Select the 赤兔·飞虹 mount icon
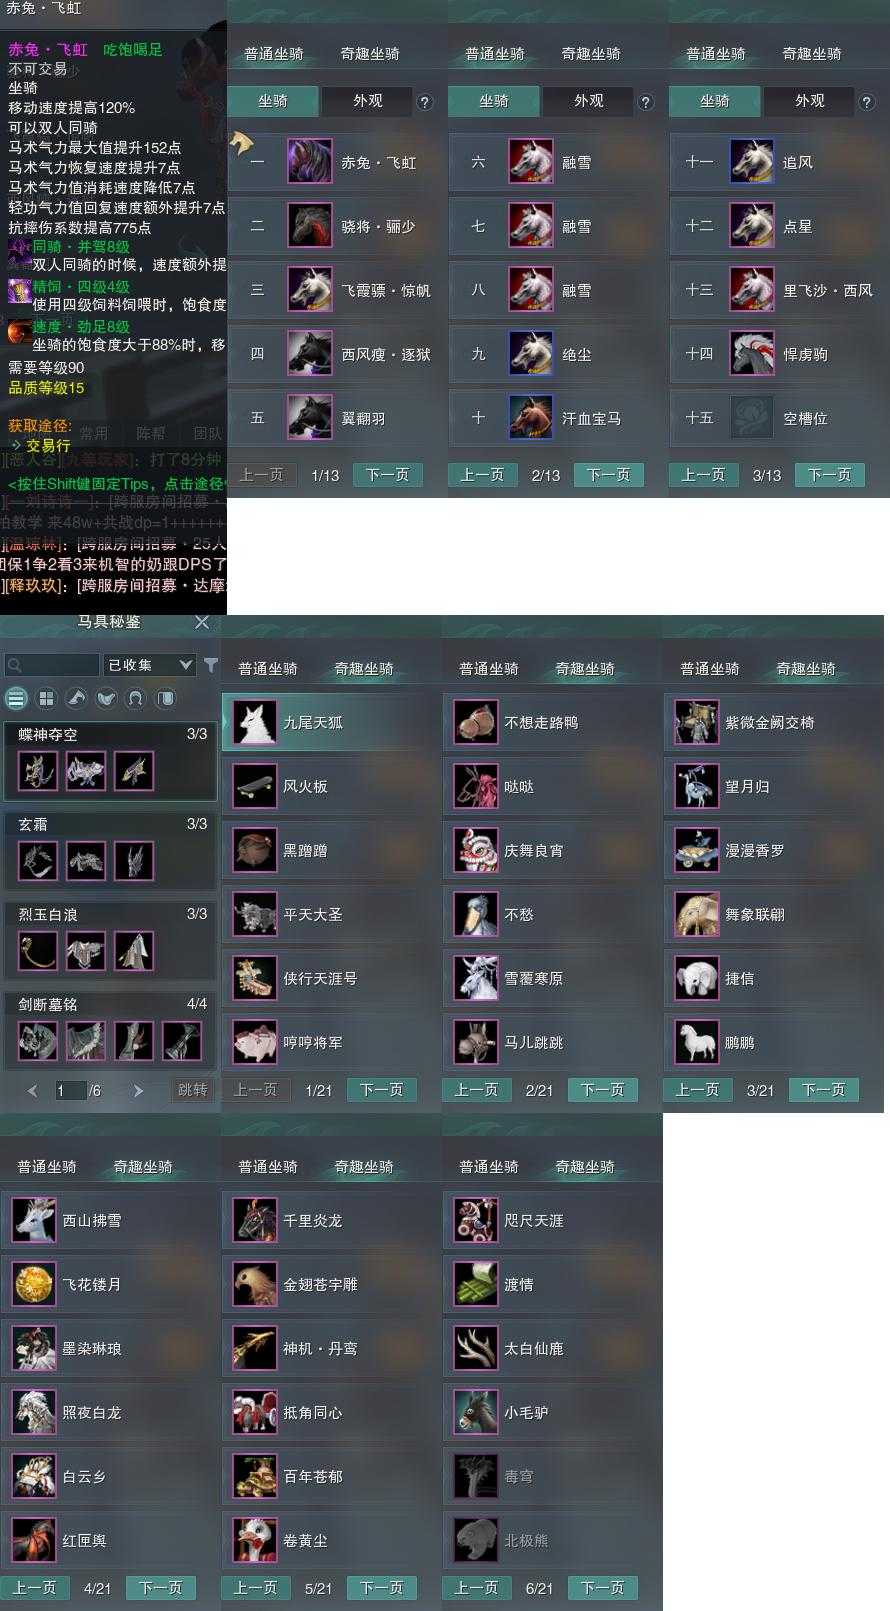Image resolution: width=890 pixels, height=1611 pixels. [x=310, y=162]
